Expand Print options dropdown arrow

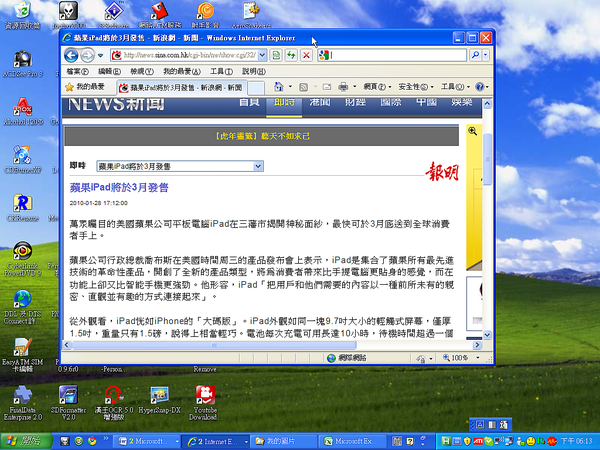pyautogui.click(x=355, y=87)
